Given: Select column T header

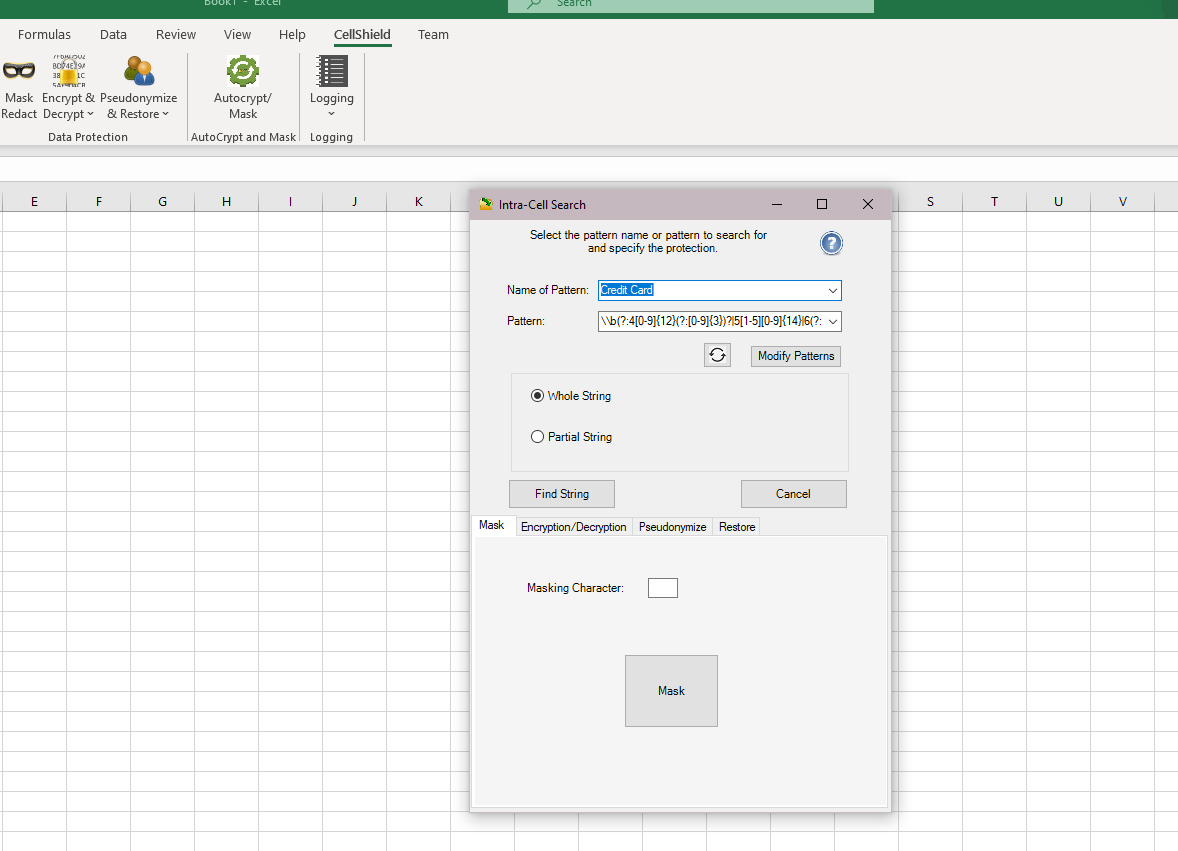Looking at the screenshot, I should 994,201.
